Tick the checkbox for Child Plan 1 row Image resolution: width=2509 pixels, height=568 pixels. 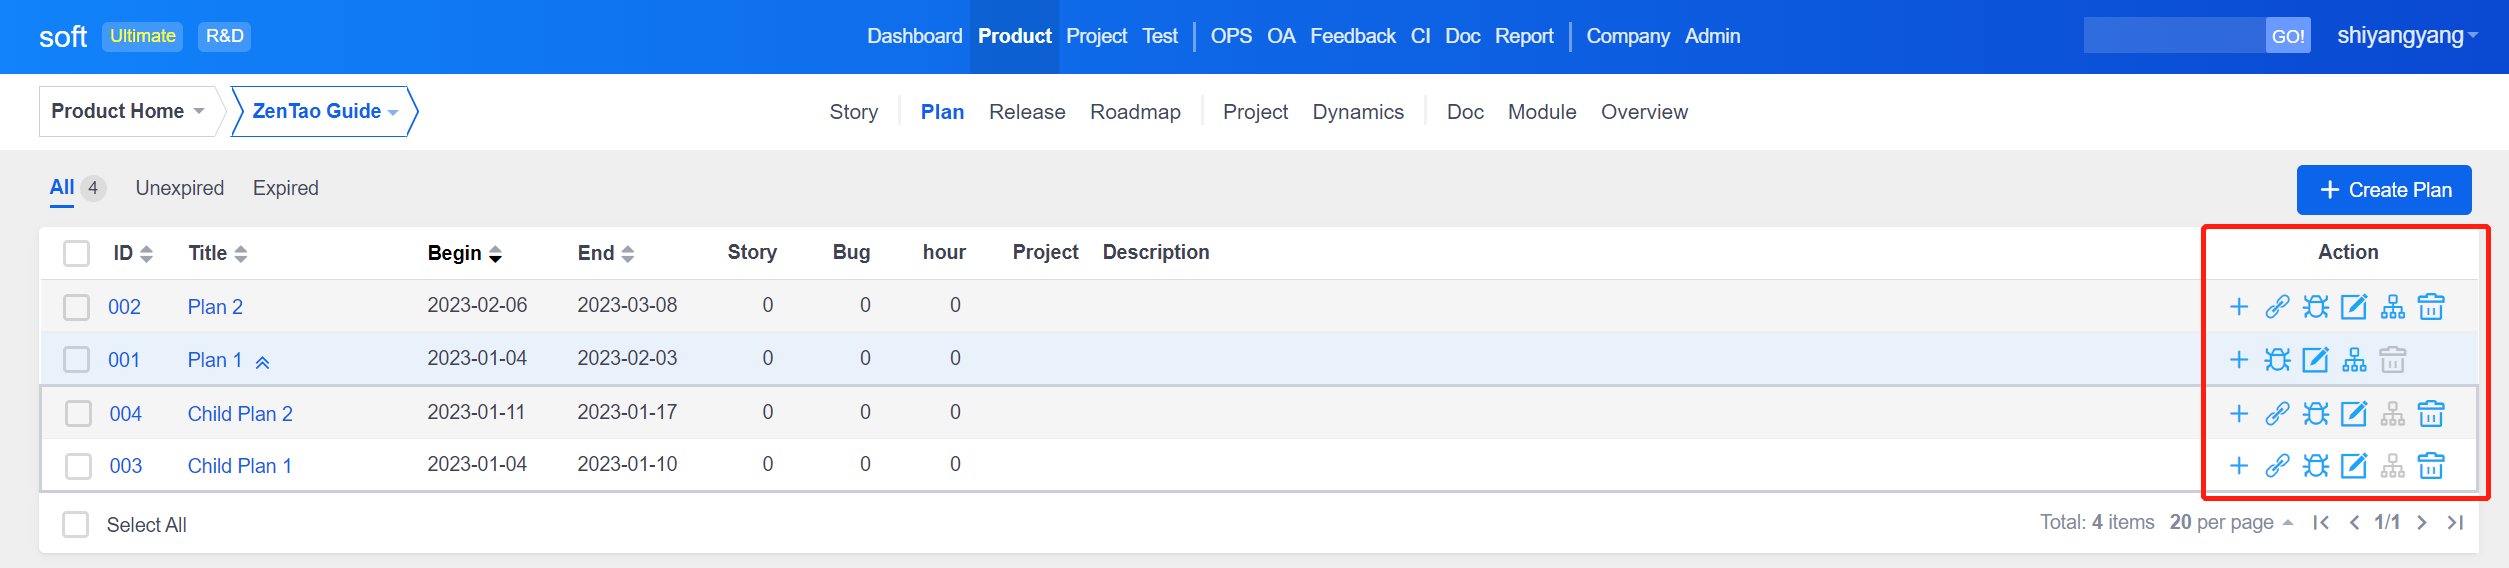pyautogui.click(x=78, y=466)
